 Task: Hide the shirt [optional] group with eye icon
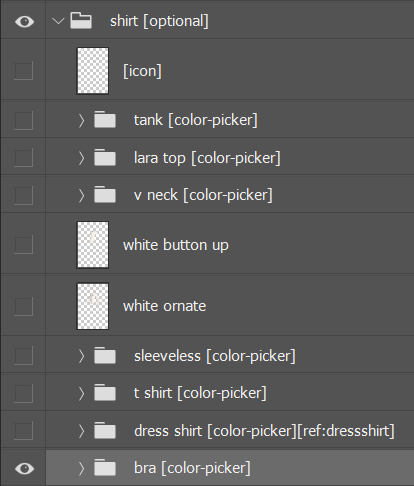coord(24,22)
